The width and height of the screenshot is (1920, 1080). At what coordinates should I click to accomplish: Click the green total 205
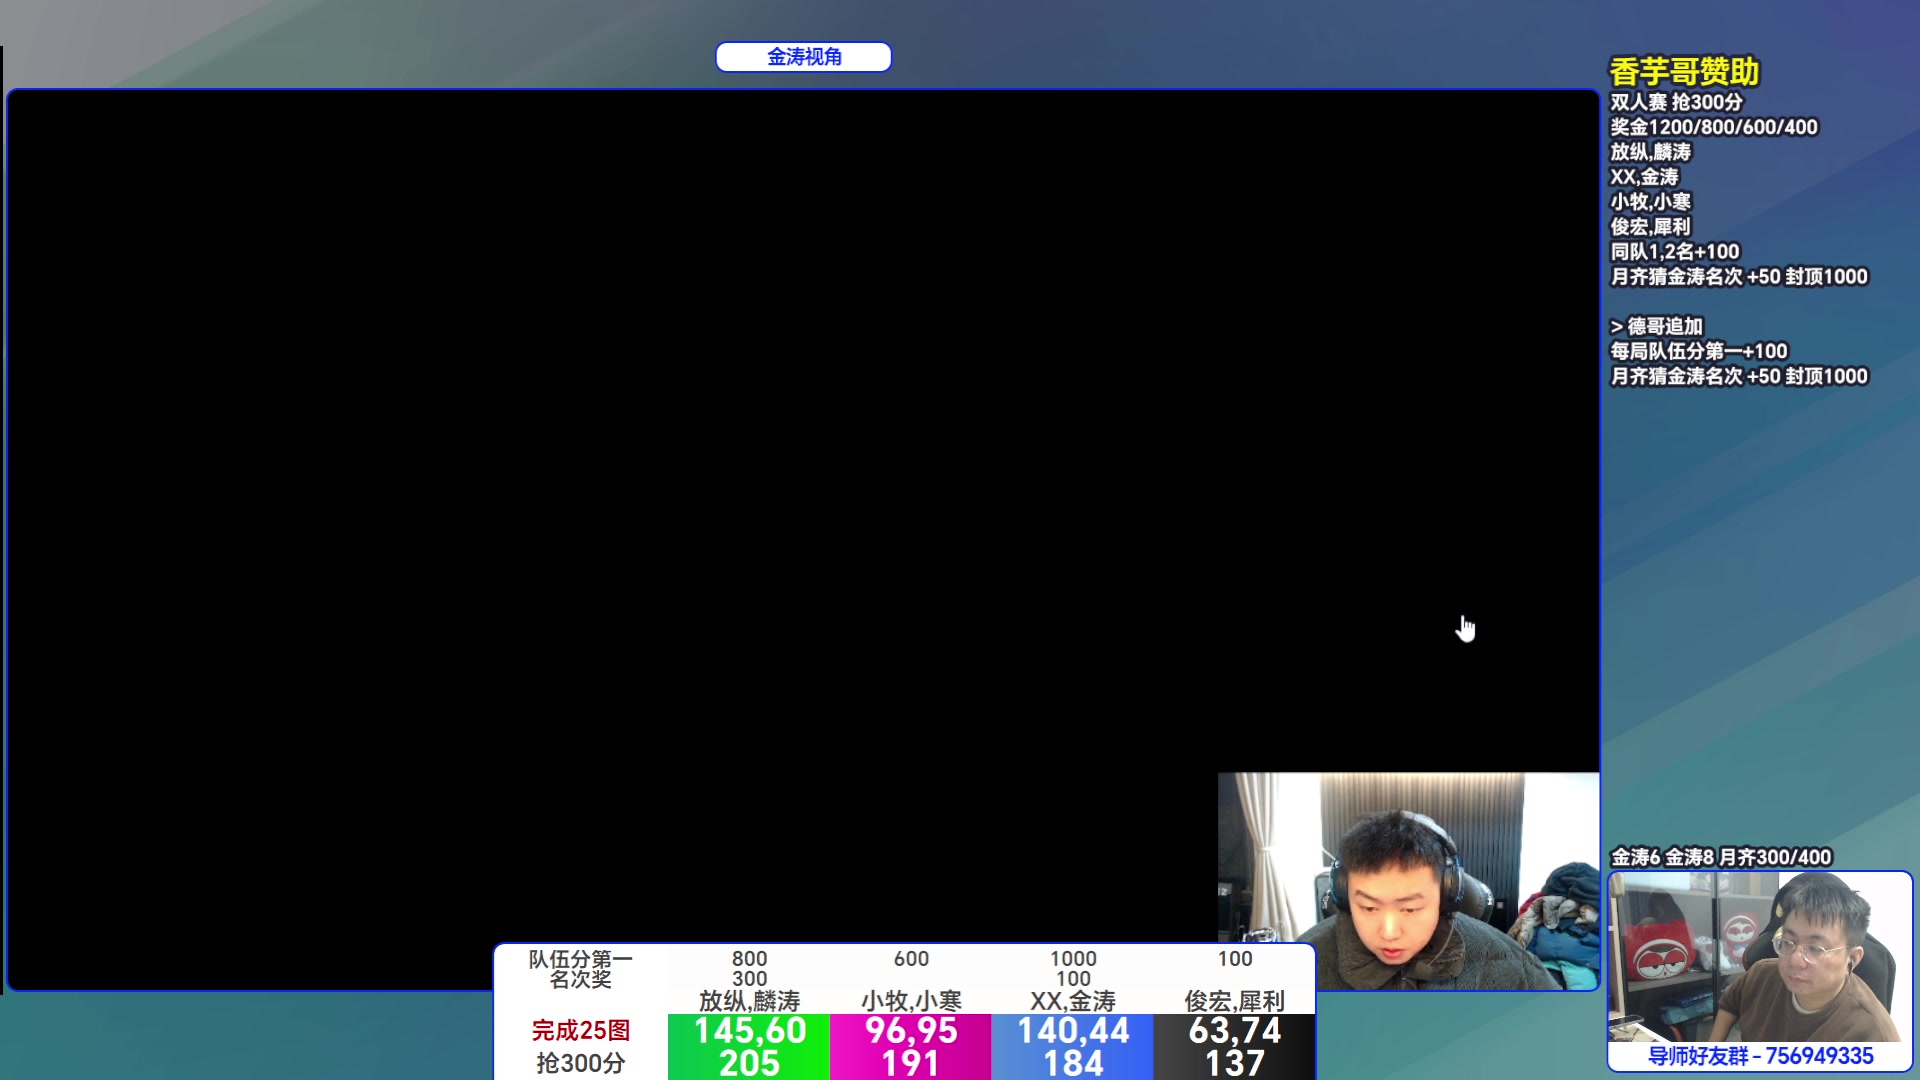tap(749, 1063)
